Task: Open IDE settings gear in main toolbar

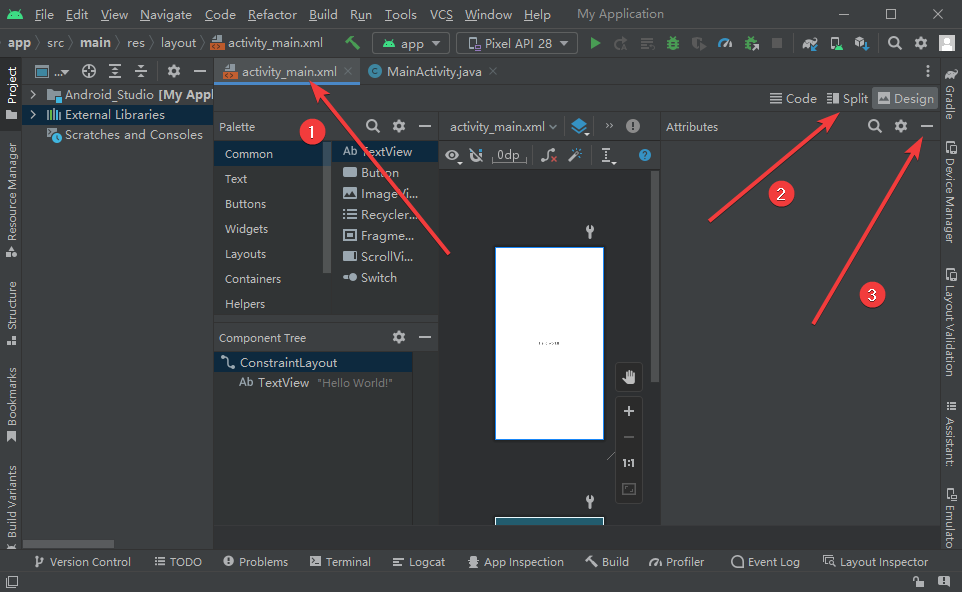Action: [x=921, y=43]
